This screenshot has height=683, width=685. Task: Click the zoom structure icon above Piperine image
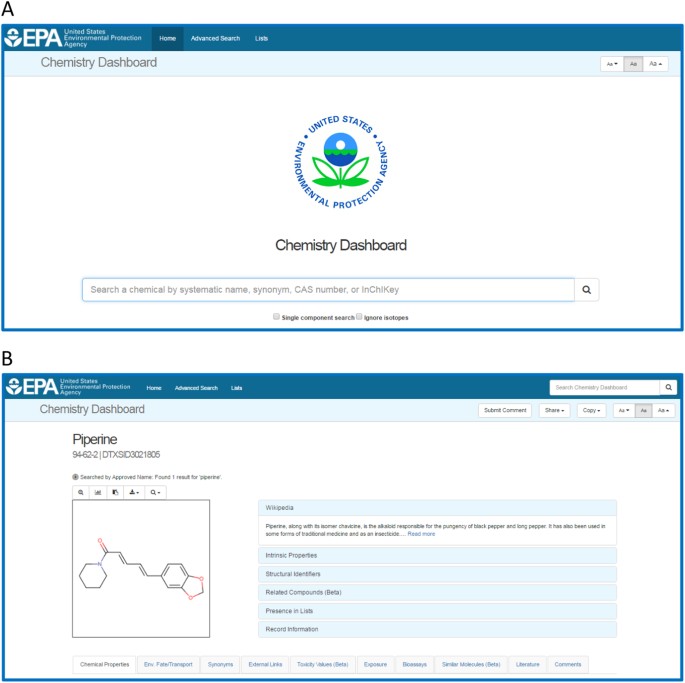(x=81, y=492)
